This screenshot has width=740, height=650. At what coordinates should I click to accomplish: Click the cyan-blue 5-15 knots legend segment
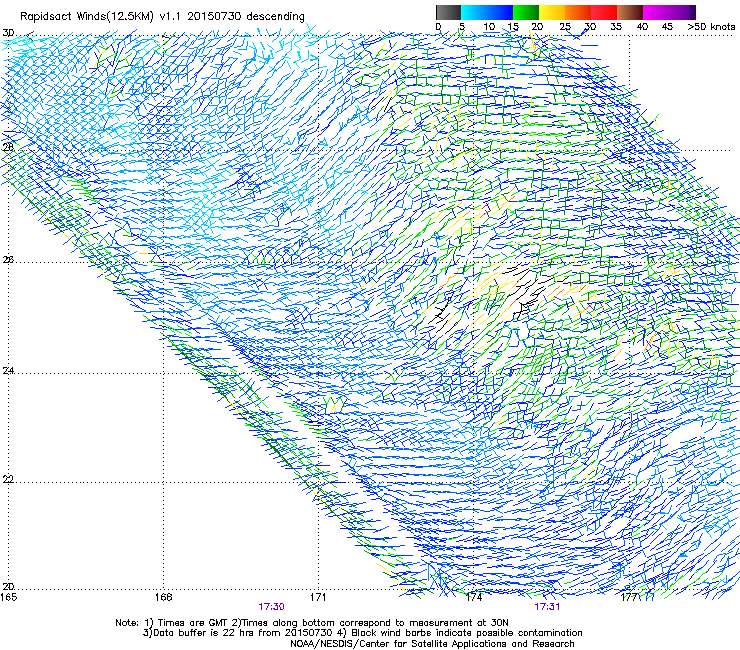[x=487, y=12]
